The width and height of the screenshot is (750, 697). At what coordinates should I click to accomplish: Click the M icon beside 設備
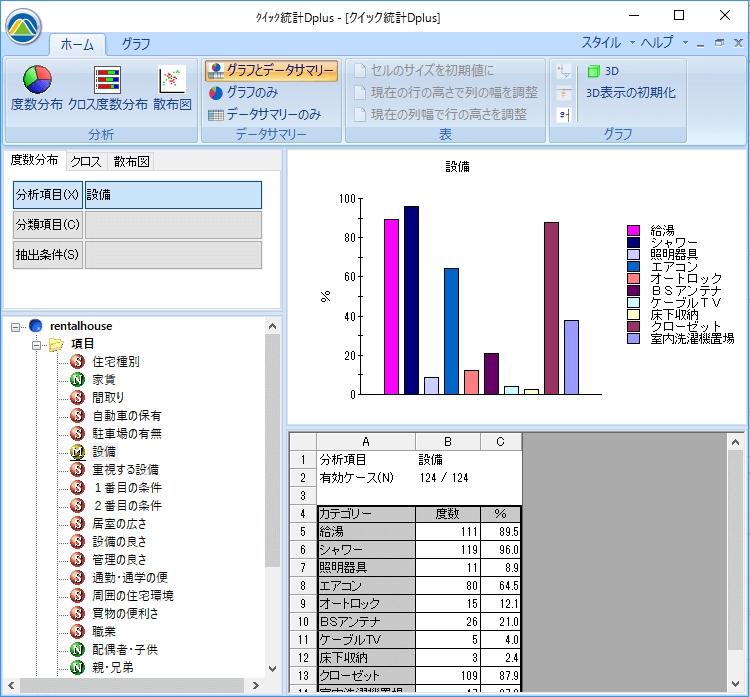click(77, 451)
